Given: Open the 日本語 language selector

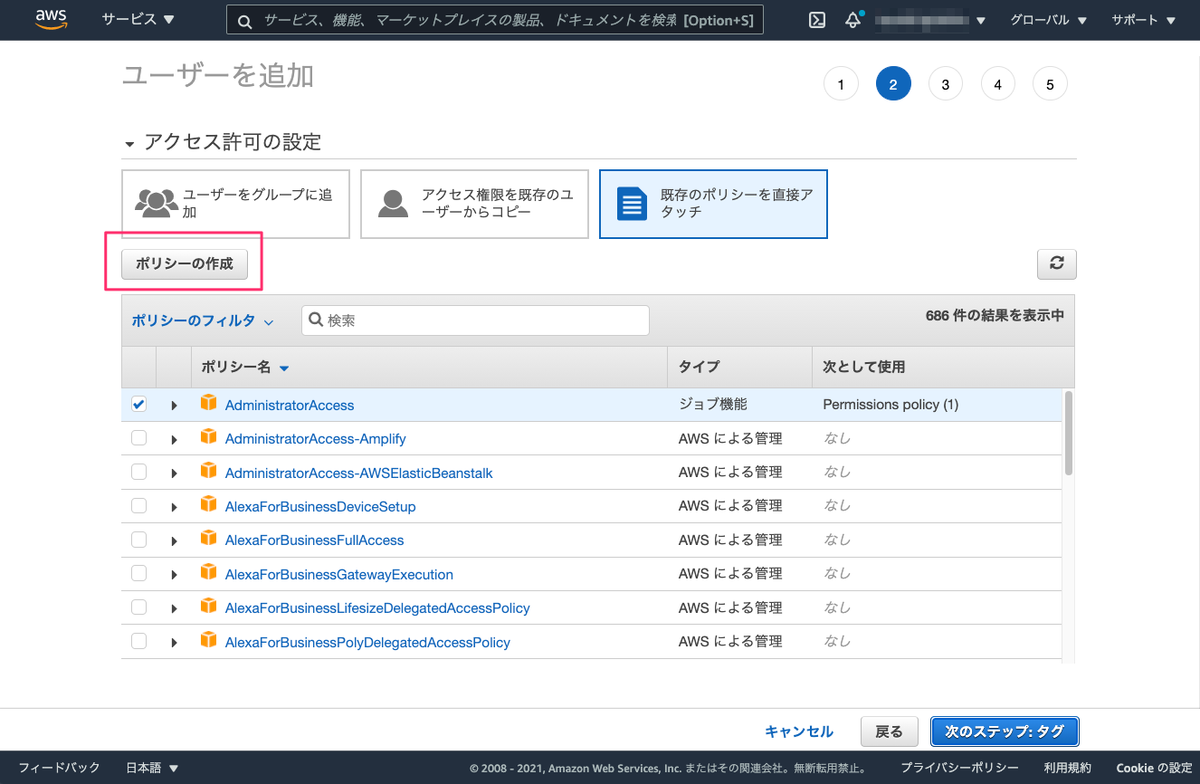Looking at the screenshot, I should pyautogui.click(x=152, y=767).
